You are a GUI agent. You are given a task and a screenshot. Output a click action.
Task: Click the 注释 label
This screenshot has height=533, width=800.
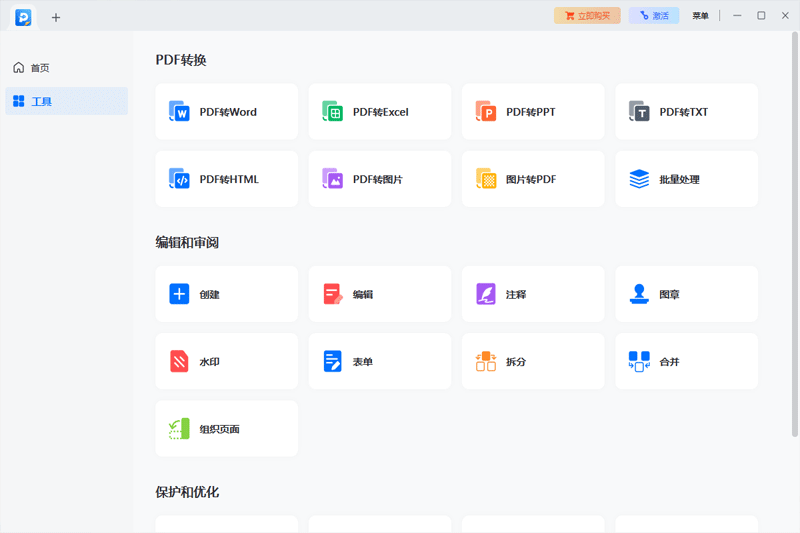point(516,294)
